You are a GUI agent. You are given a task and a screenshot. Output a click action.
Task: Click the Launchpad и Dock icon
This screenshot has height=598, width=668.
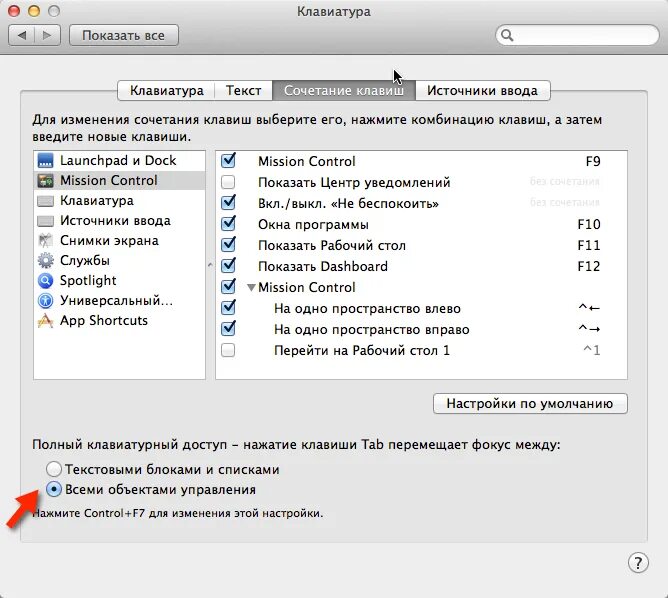(x=45, y=161)
